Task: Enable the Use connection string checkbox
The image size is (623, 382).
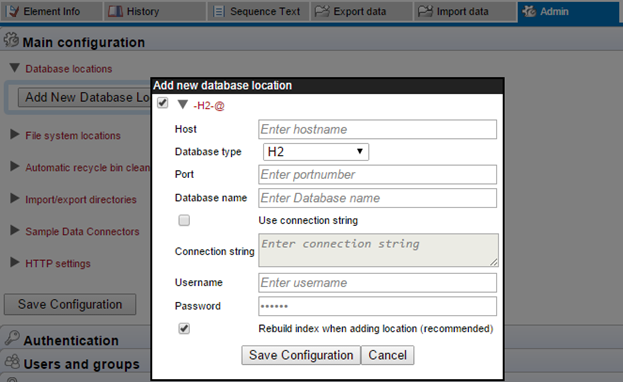Action: [184, 220]
